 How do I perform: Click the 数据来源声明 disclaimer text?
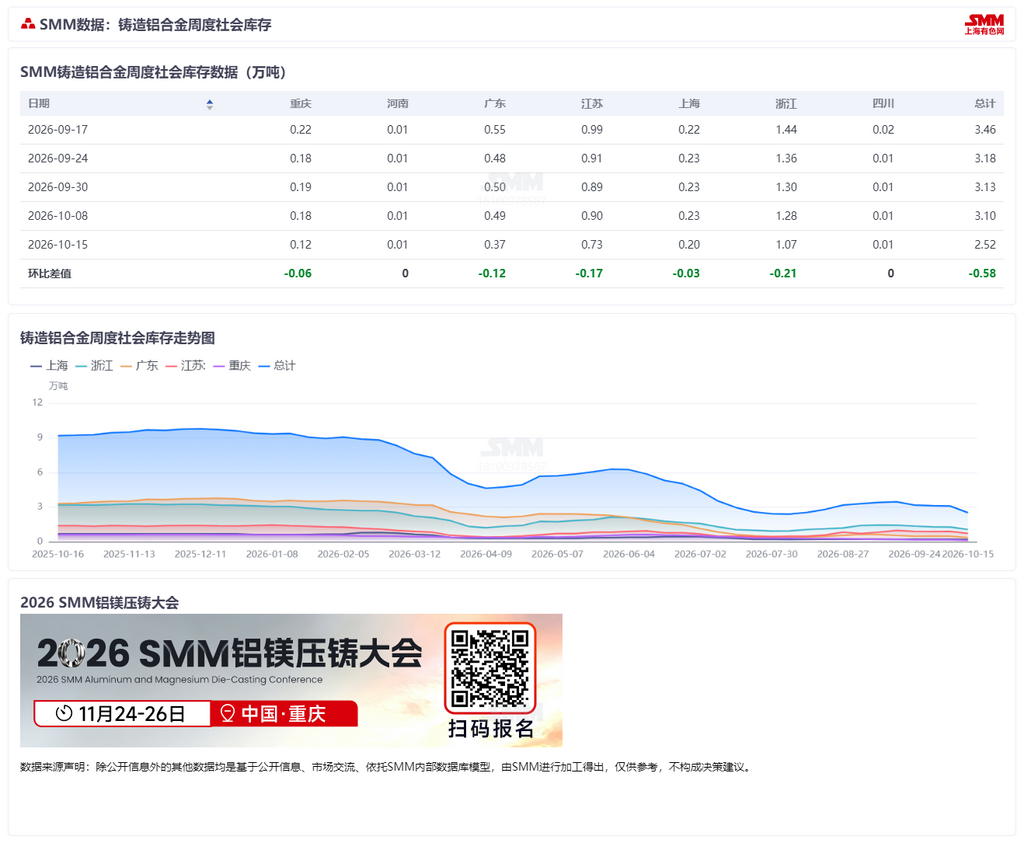[x=387, y=767]
